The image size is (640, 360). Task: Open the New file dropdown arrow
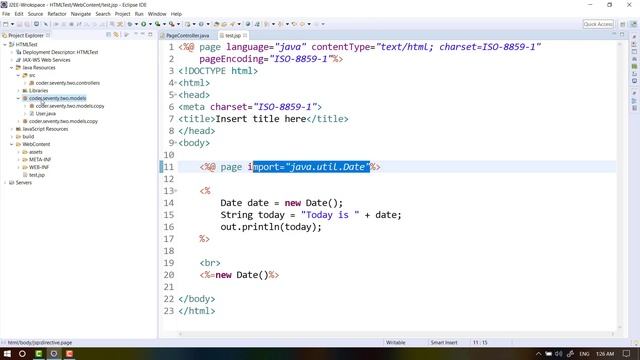coord(12,24)
